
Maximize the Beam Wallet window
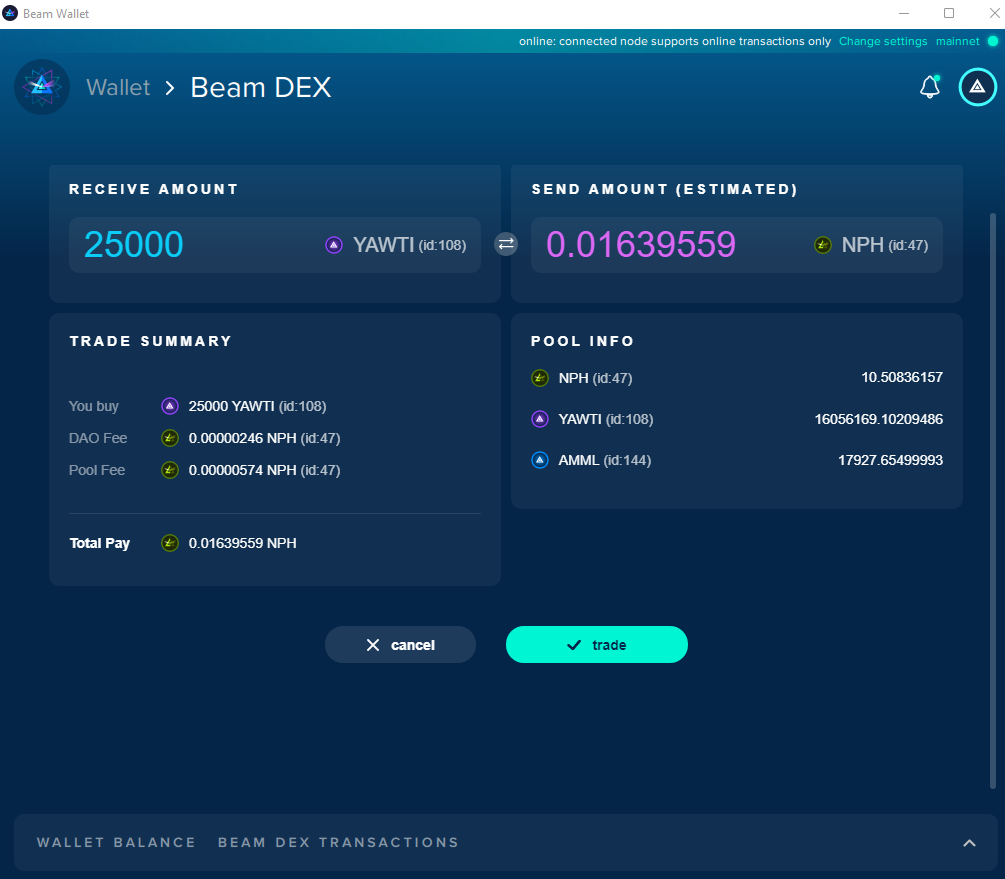click(x=949, y=13)
